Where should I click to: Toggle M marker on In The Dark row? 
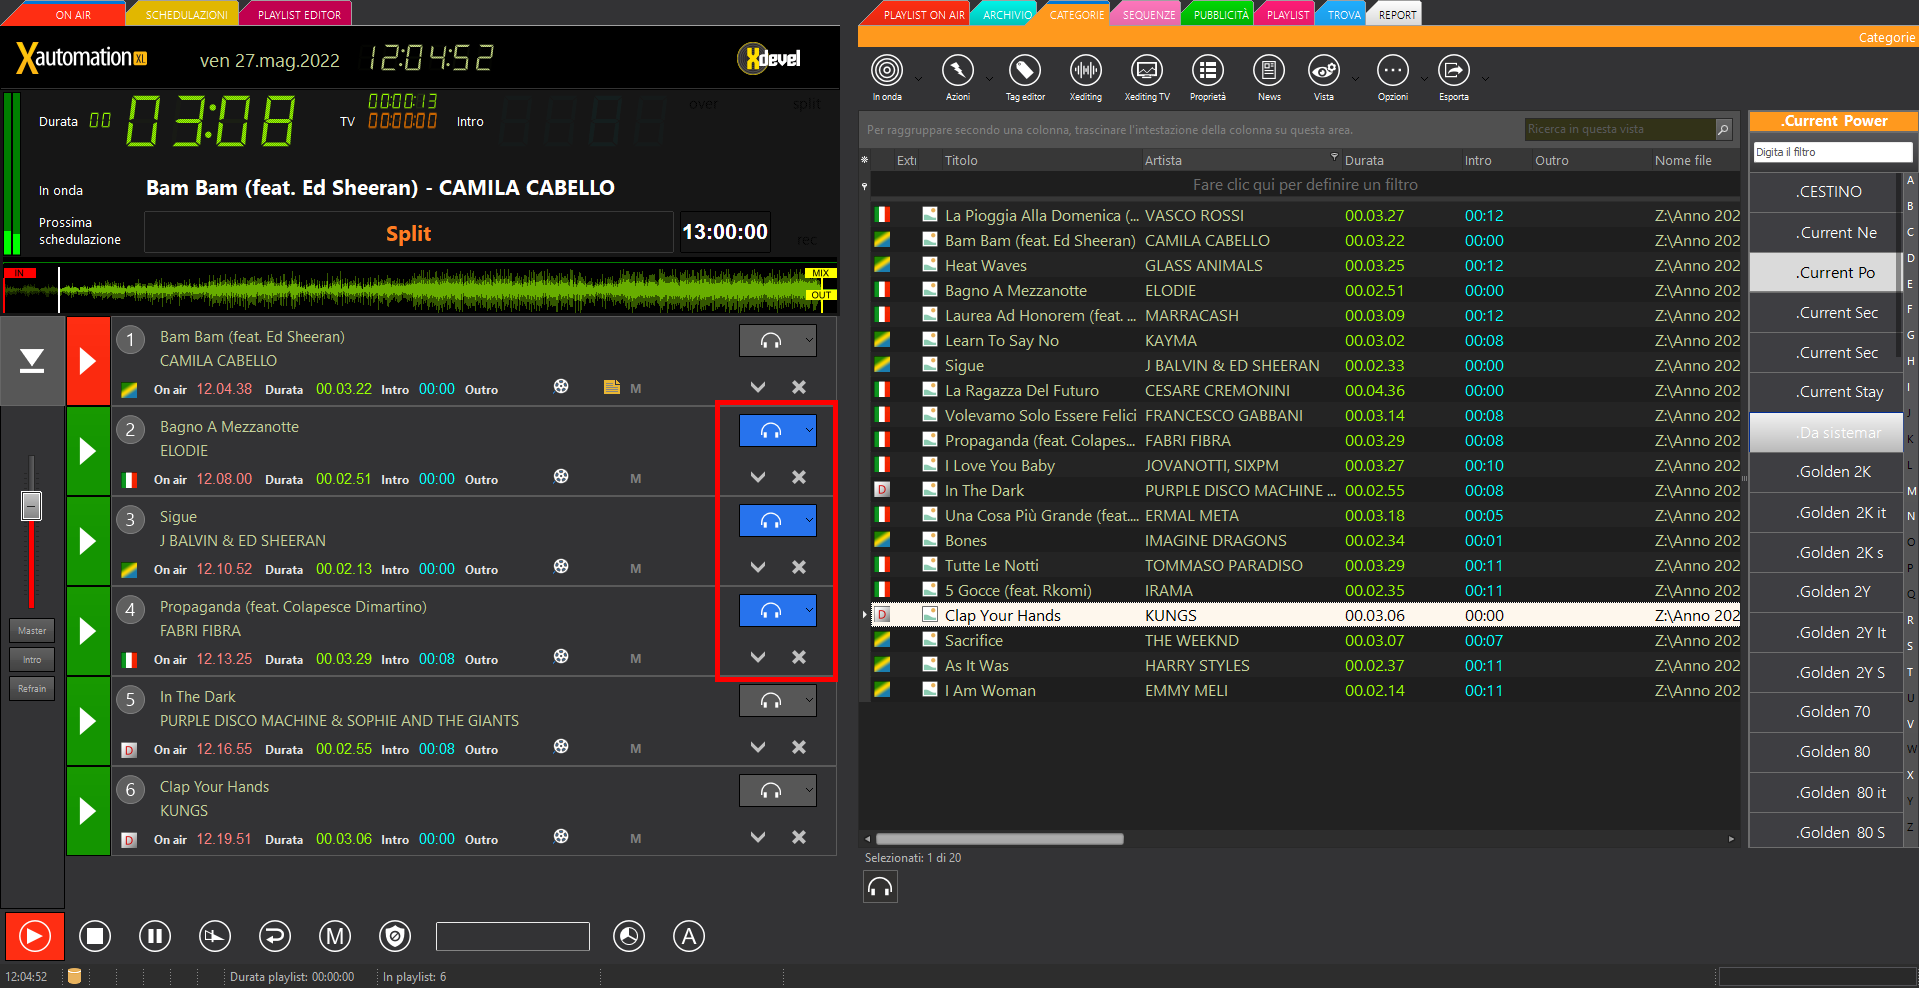[636, 748]
